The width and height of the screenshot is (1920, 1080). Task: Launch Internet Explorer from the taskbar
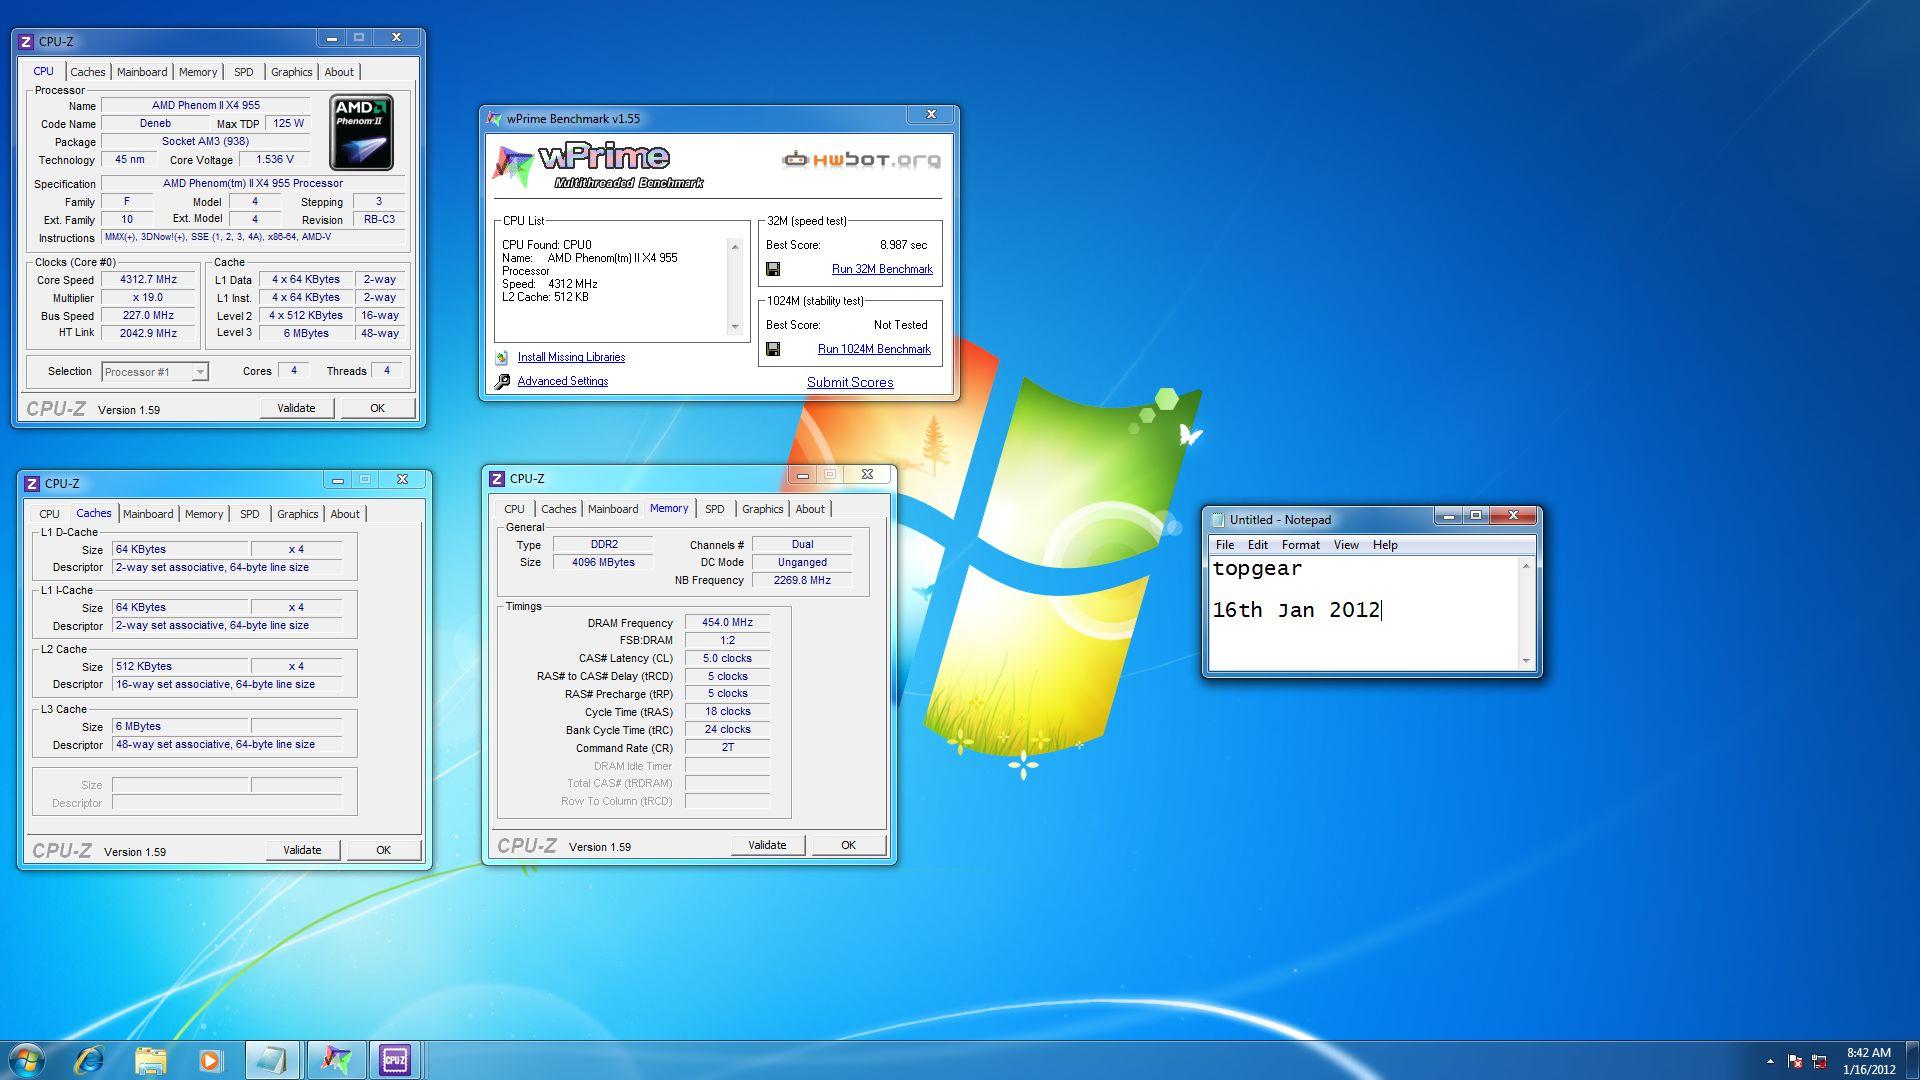pyautogui.click(x=90, y=1060)
